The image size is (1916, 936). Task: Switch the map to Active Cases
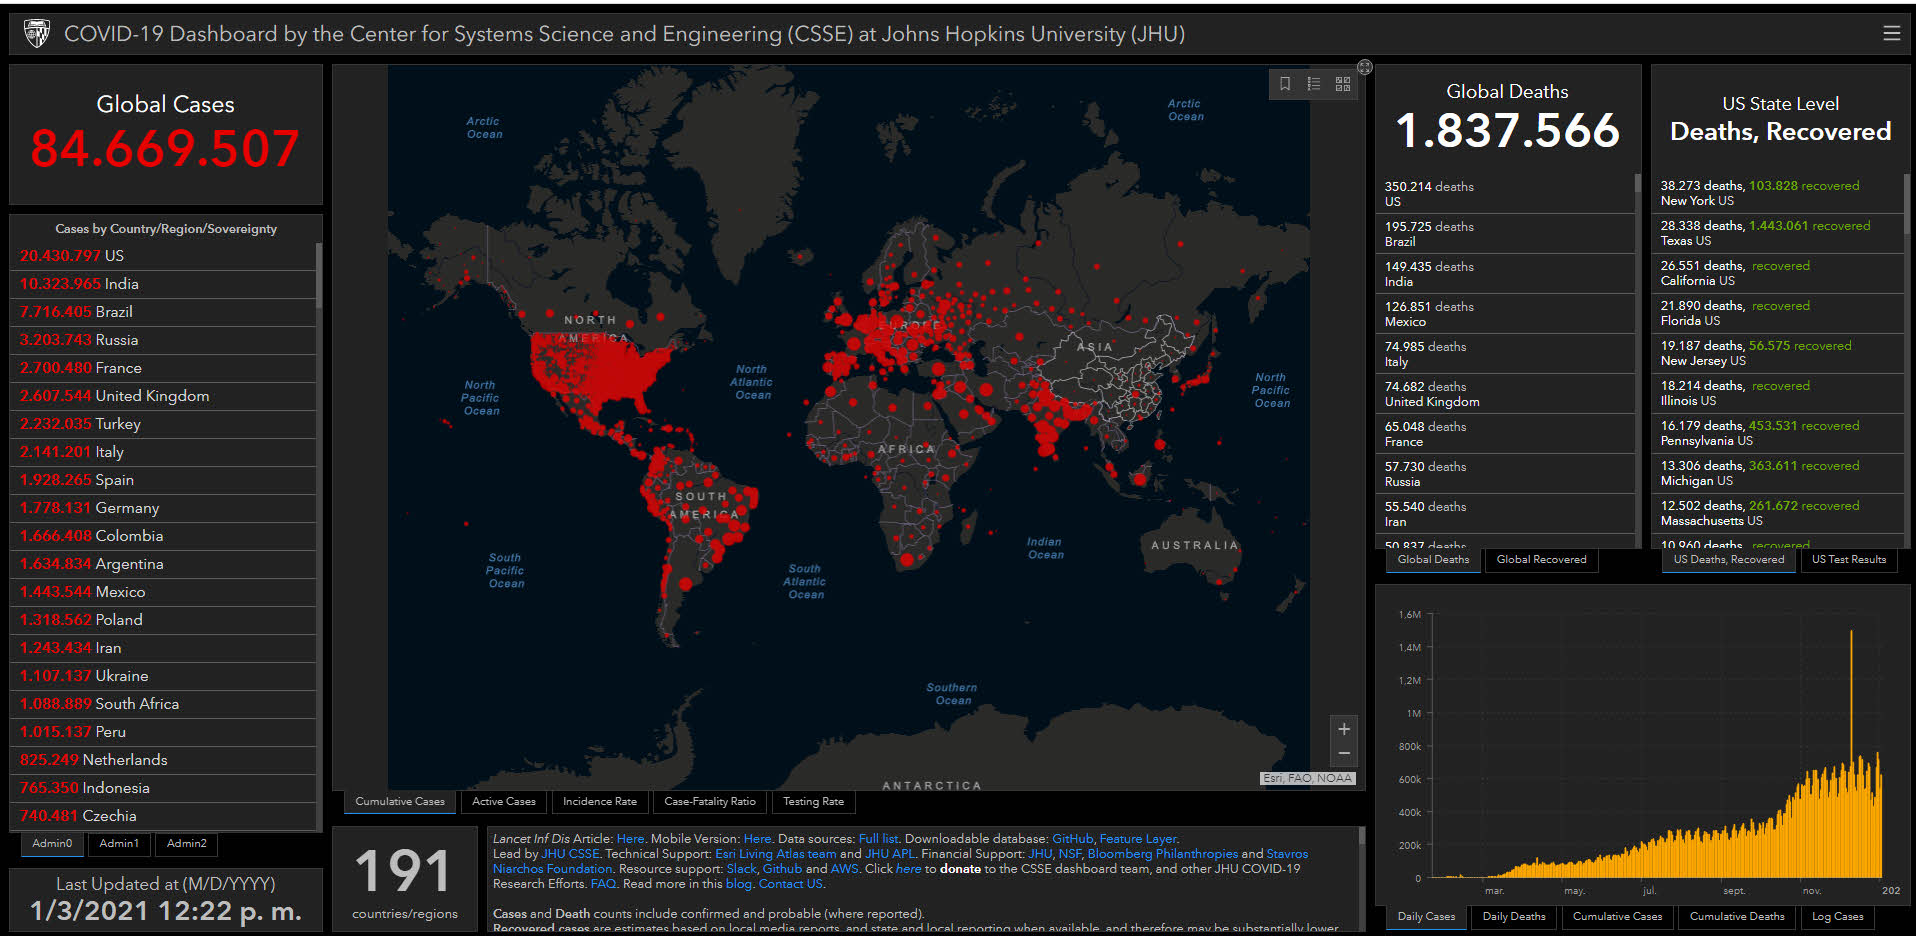tap(503, 801)
